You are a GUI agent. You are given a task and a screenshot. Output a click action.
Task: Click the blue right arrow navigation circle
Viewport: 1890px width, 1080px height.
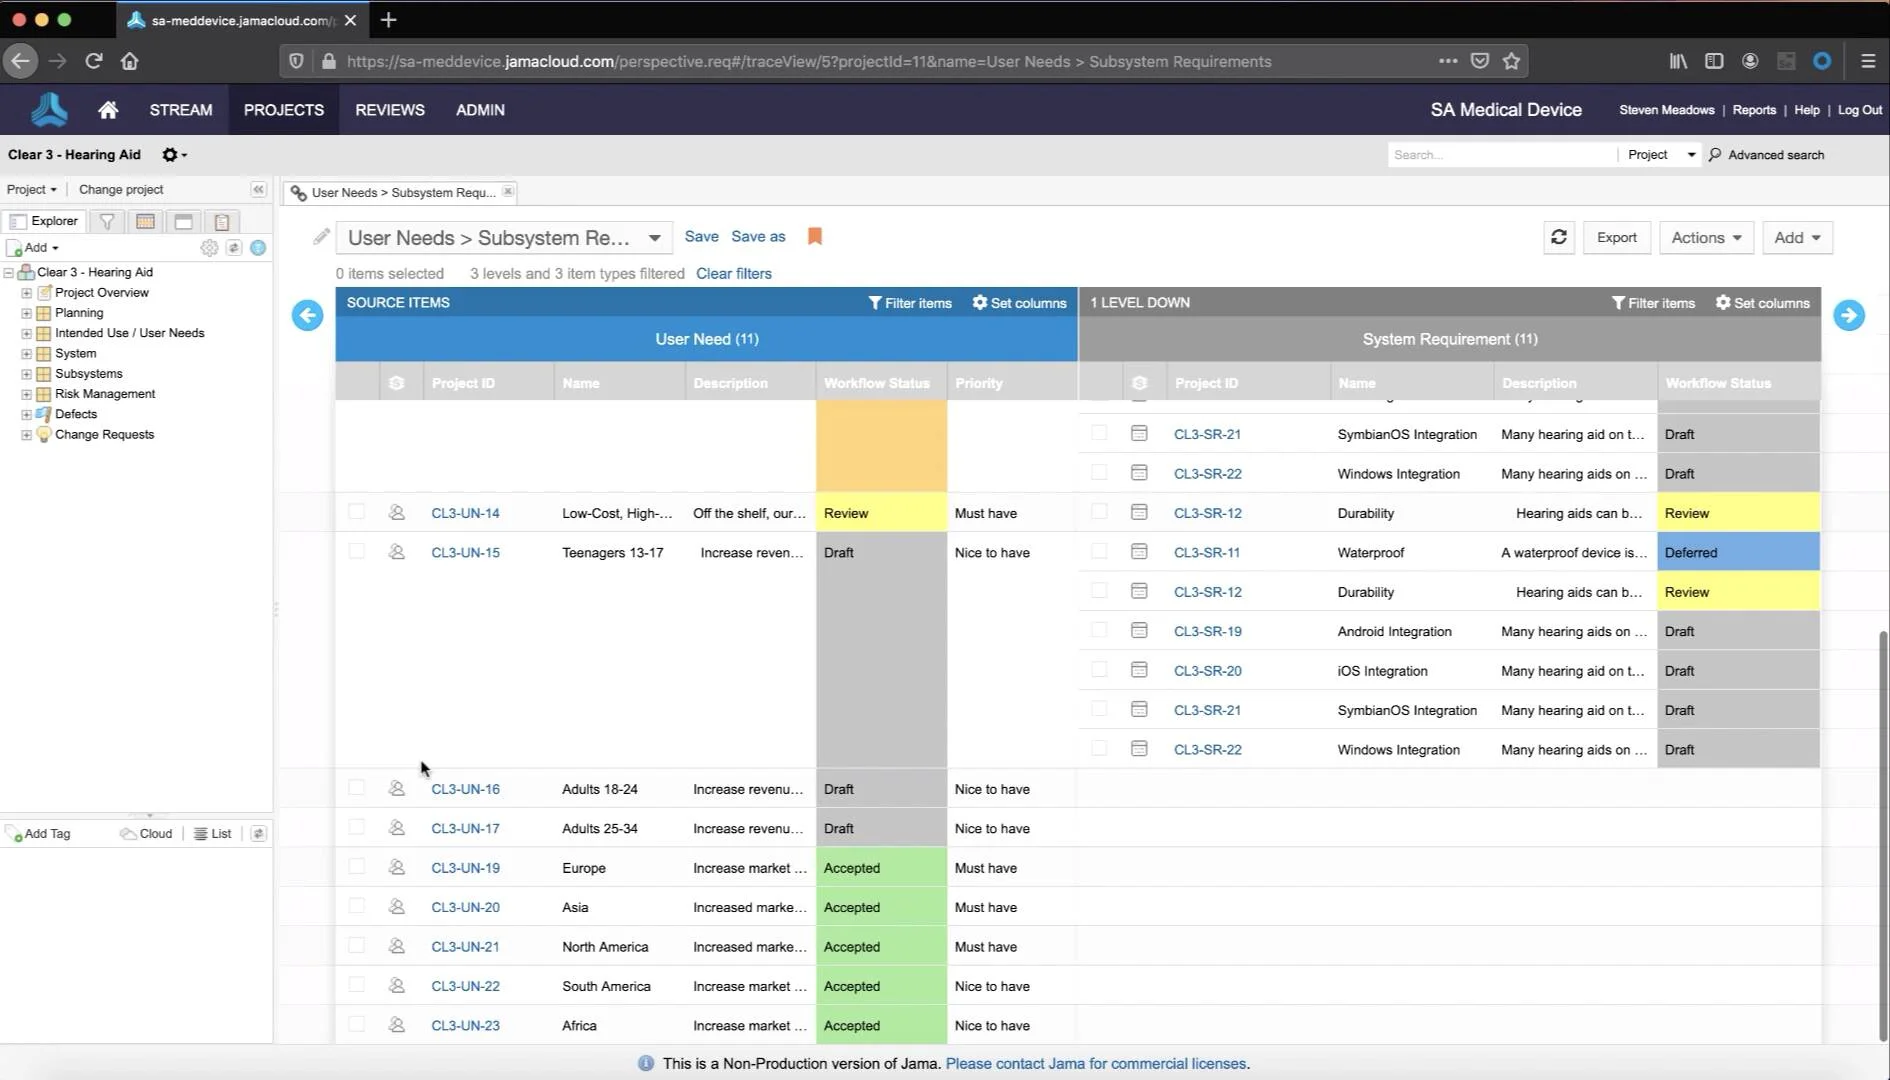1848,315
